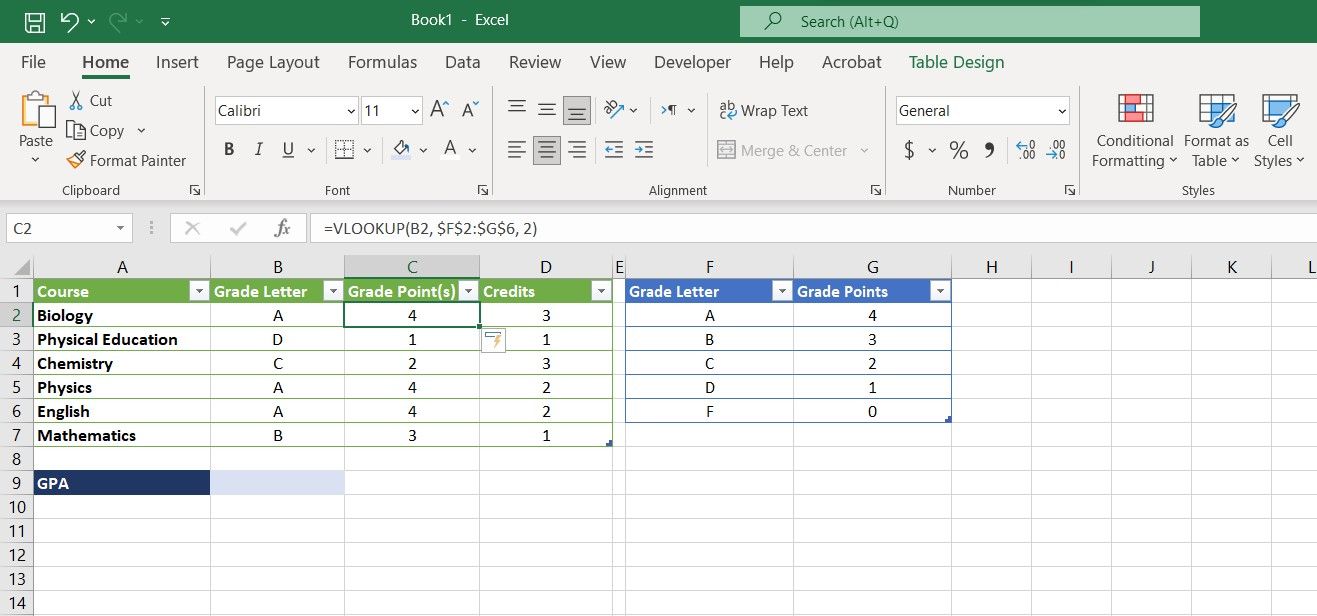
Task: Open the Formulas ribbon tab
Action: [x=382, y=62]
